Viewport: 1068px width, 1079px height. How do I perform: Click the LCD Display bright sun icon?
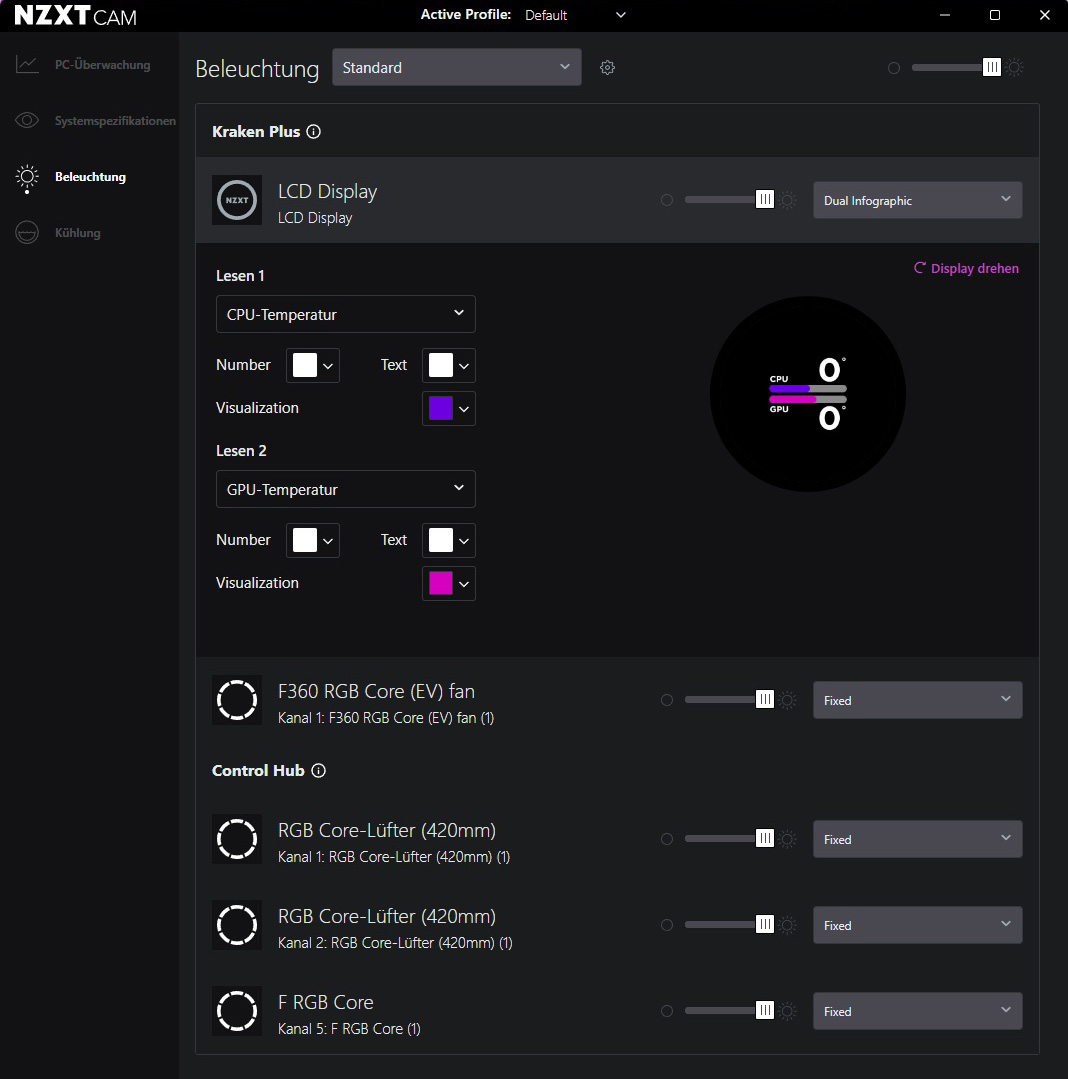pyautogui.click(x=788, y=200)
